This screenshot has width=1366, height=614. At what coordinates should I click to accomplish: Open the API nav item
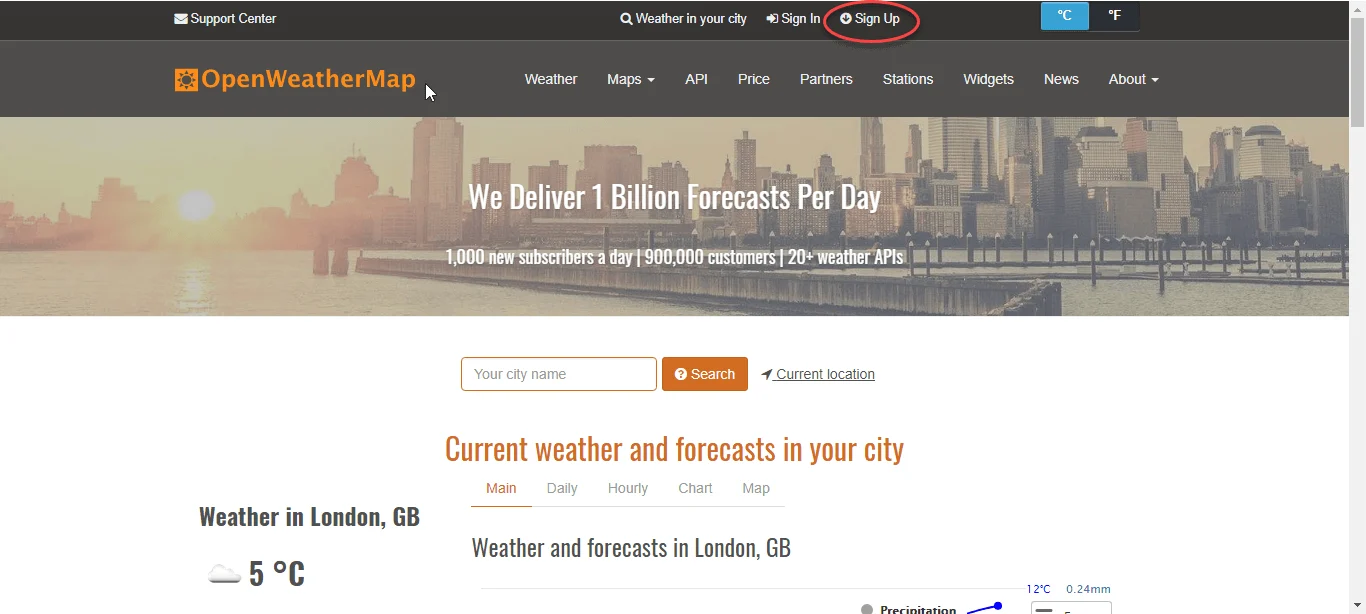click(696, 79)
